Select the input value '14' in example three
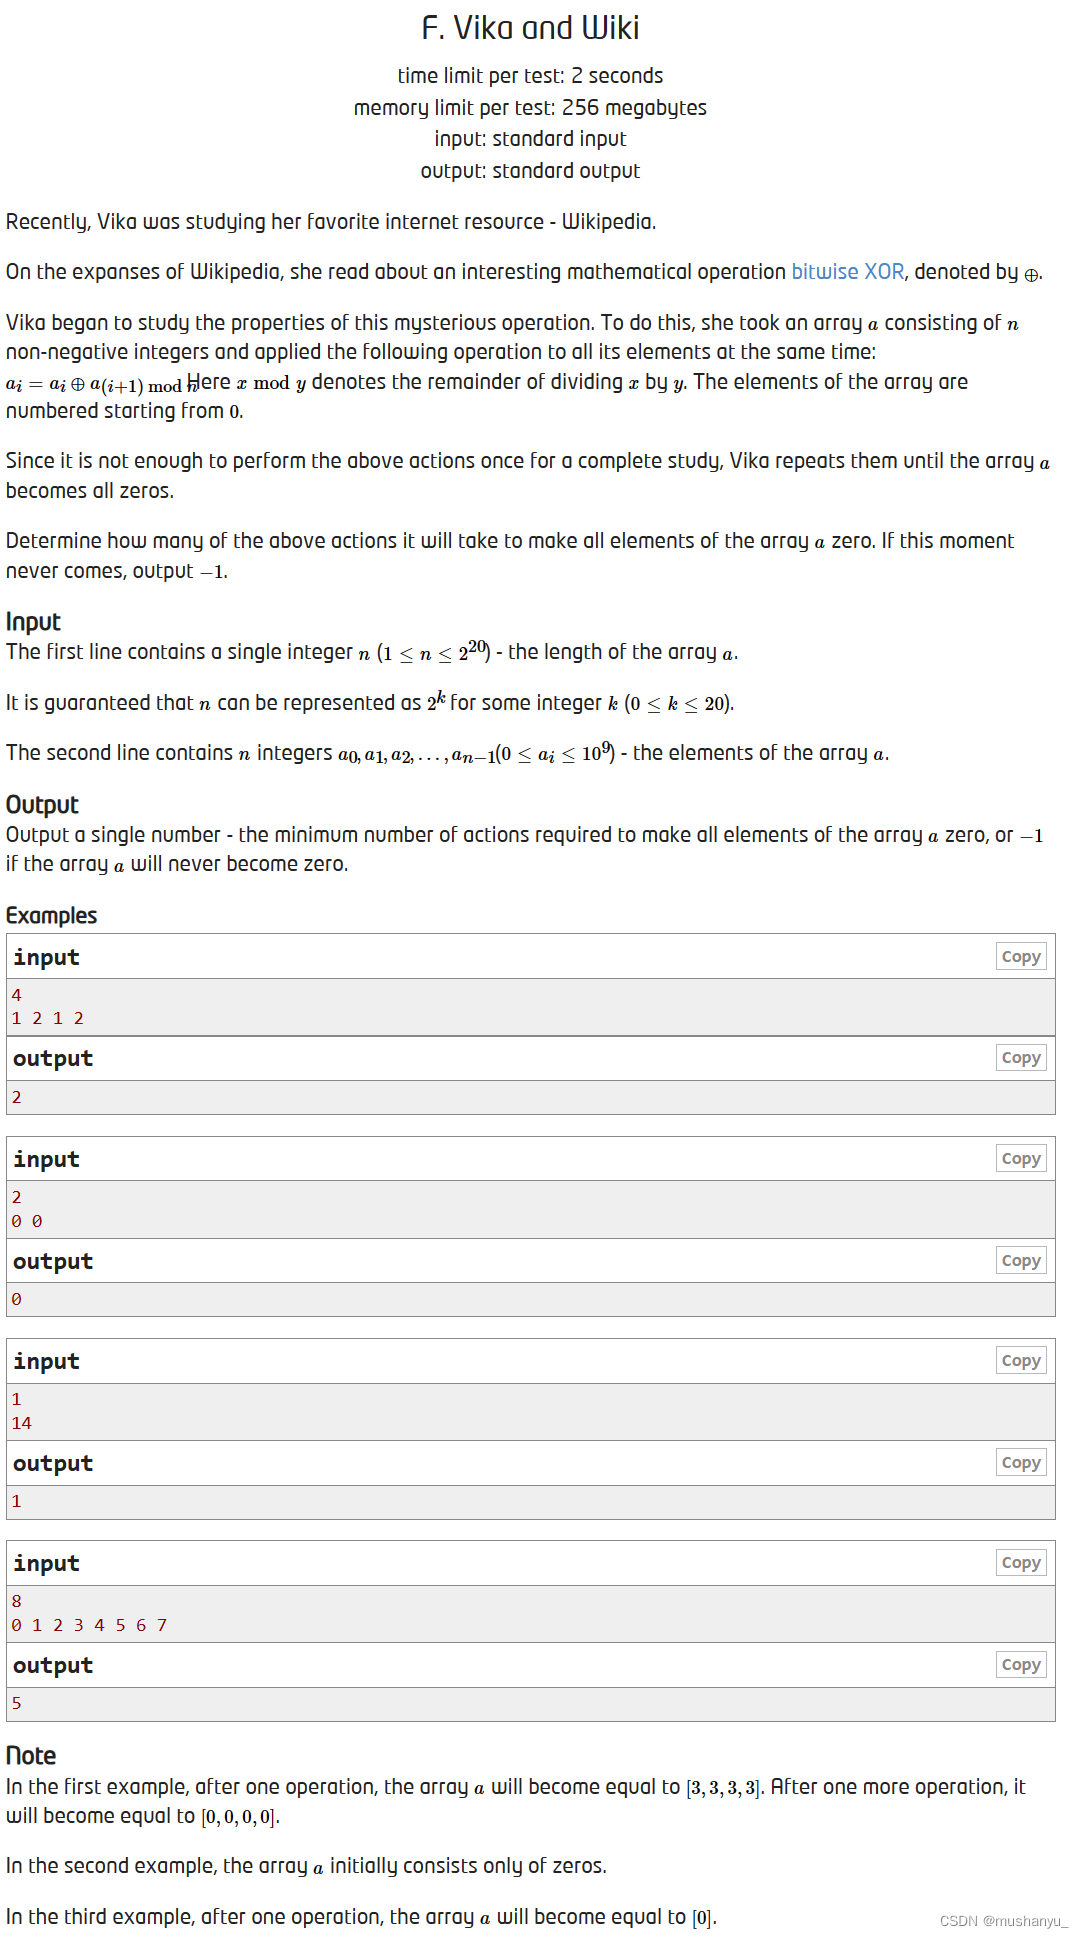This screenshot has height=1938, width=1084. 21,1421
